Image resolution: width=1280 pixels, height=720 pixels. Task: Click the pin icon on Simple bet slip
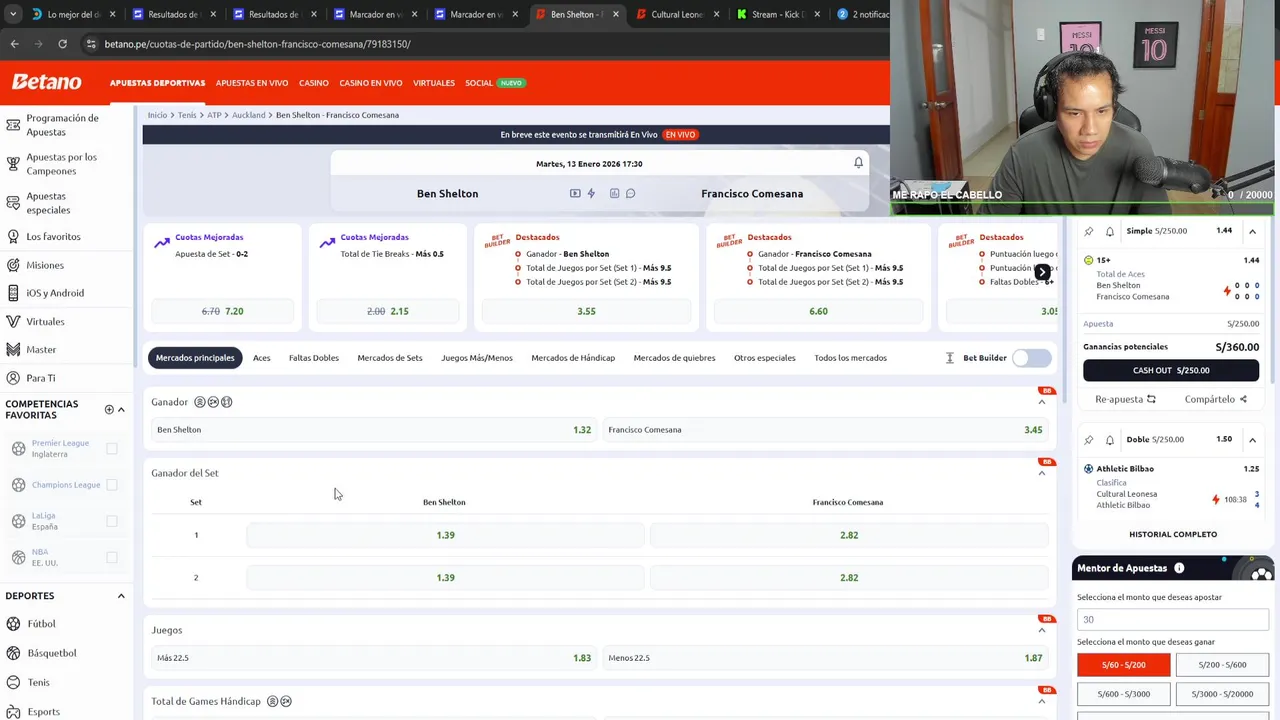pos(1089,231)
